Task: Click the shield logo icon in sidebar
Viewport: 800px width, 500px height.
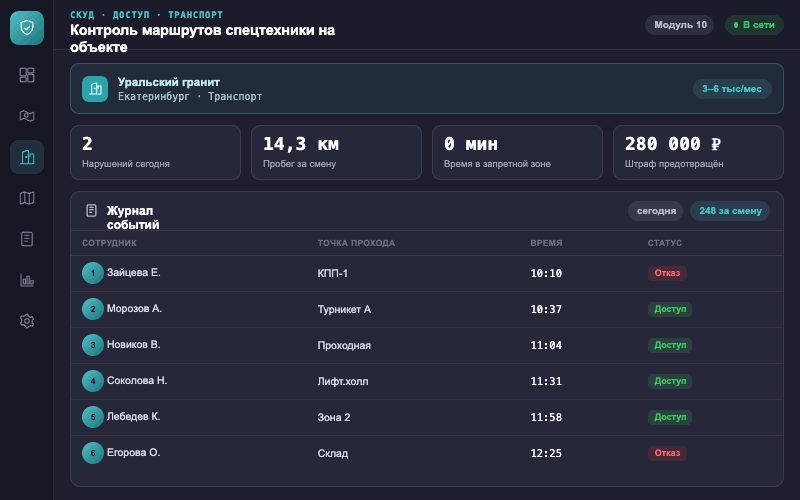Action: 27,28
